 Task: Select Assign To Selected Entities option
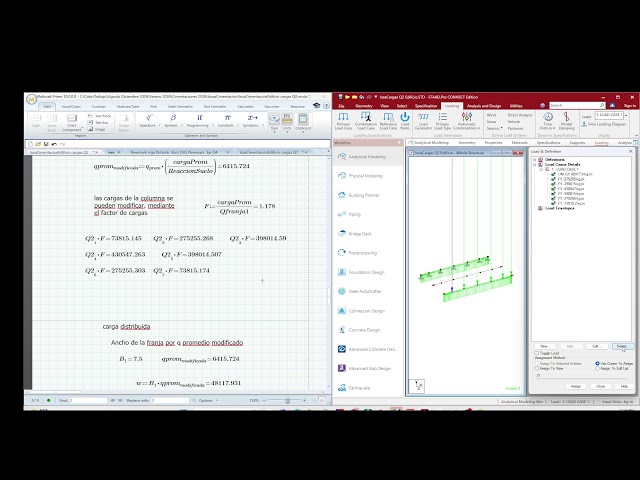tap(537, 363)
